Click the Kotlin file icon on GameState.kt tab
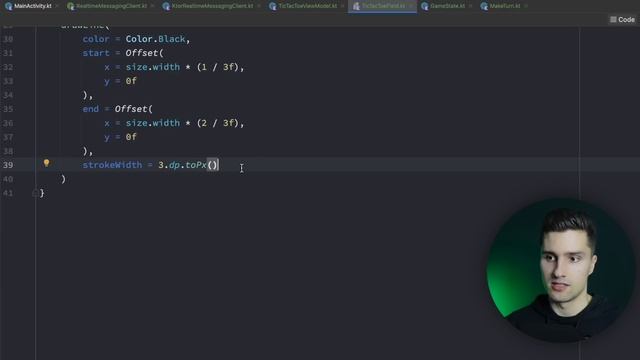 [425, 6]
